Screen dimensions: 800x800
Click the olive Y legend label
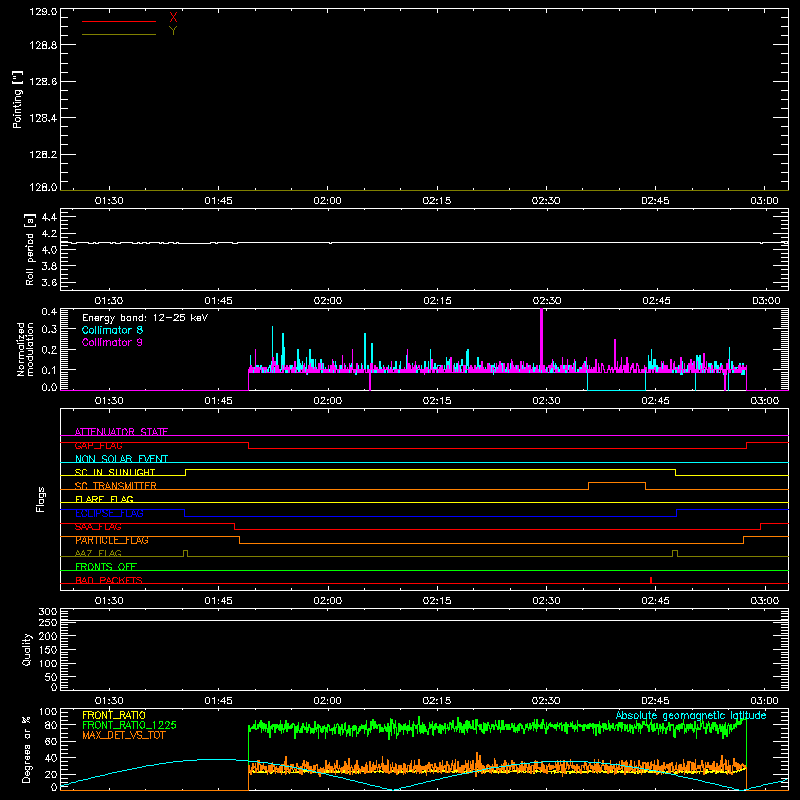(x=173, y=31)
